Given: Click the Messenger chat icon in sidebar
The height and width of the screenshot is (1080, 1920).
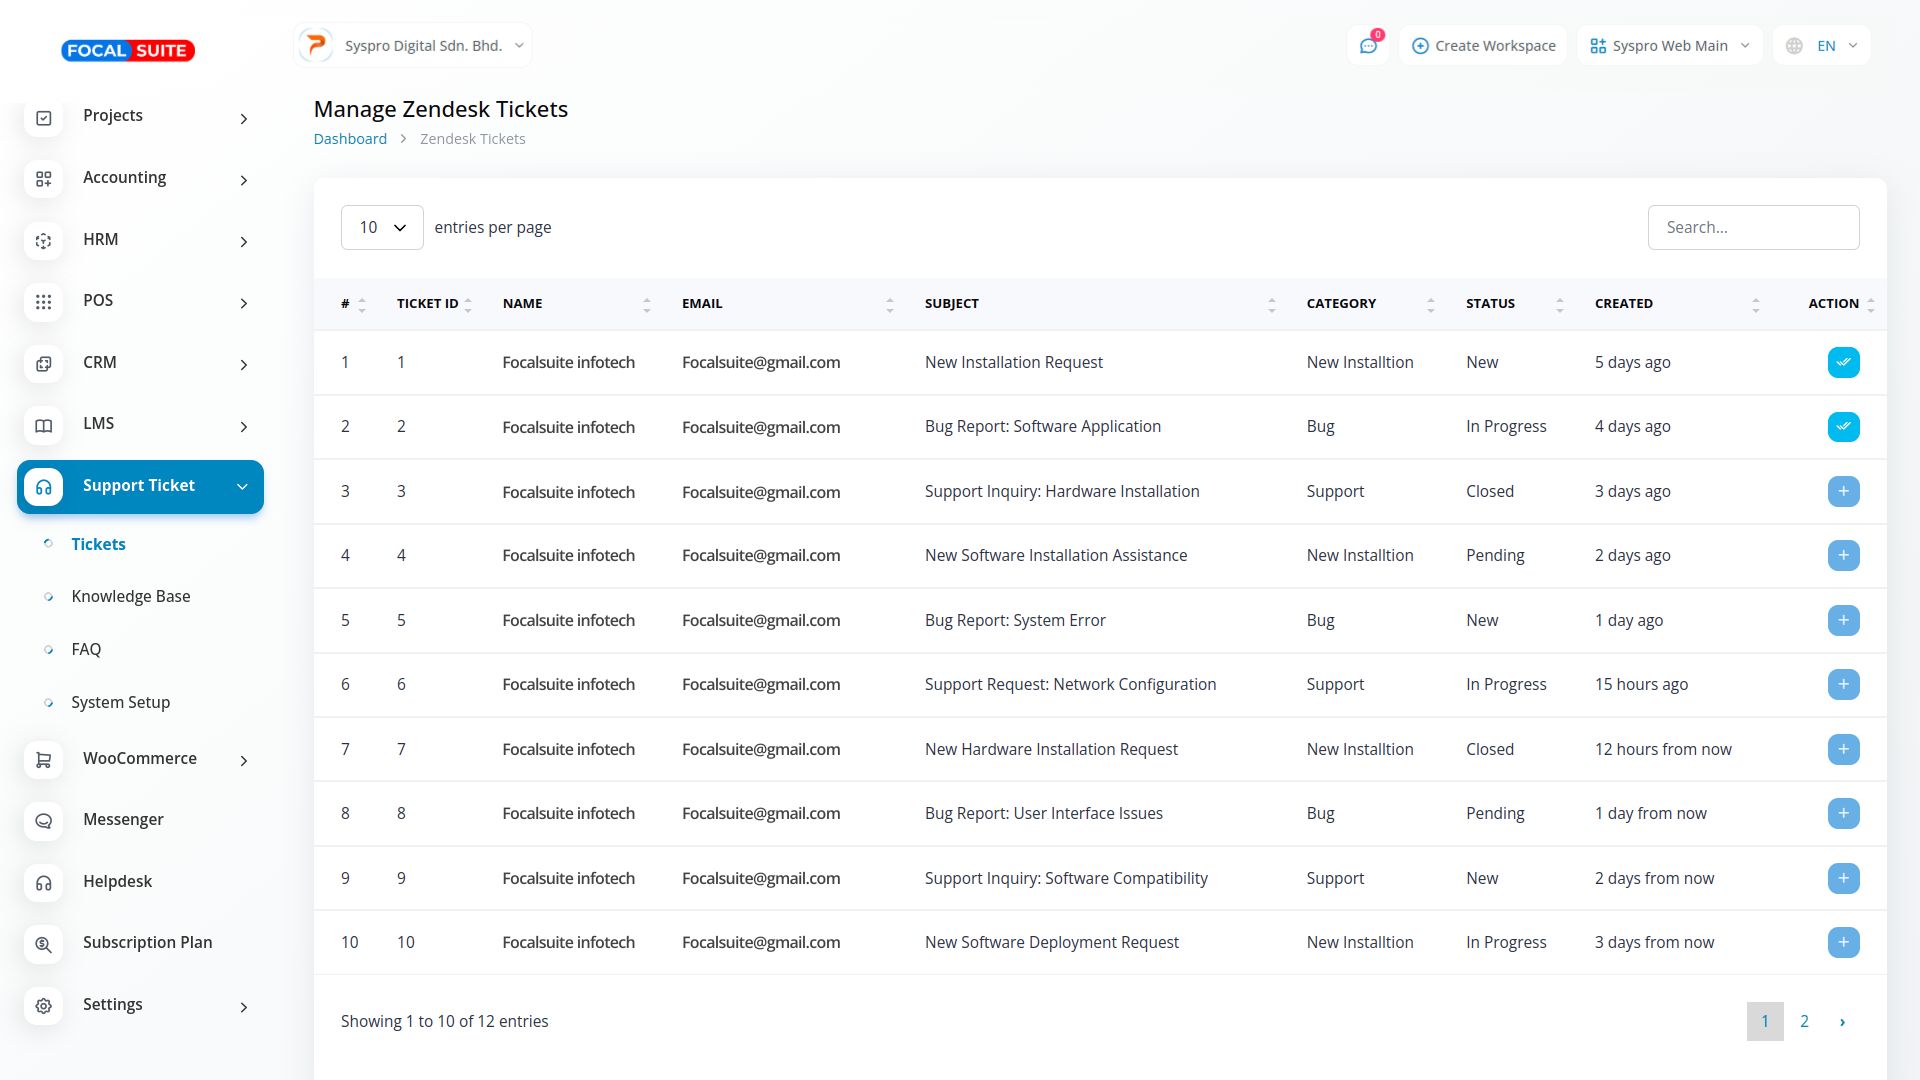Looking at the screenshot, I should coord(44,821).
